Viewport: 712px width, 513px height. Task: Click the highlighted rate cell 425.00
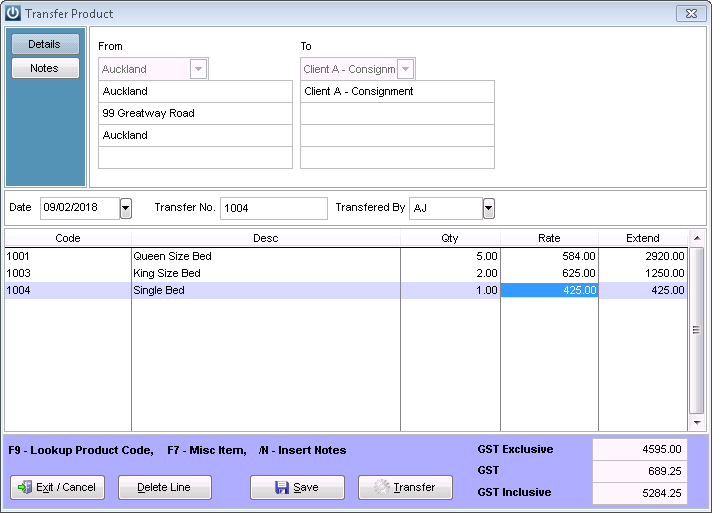549,290
